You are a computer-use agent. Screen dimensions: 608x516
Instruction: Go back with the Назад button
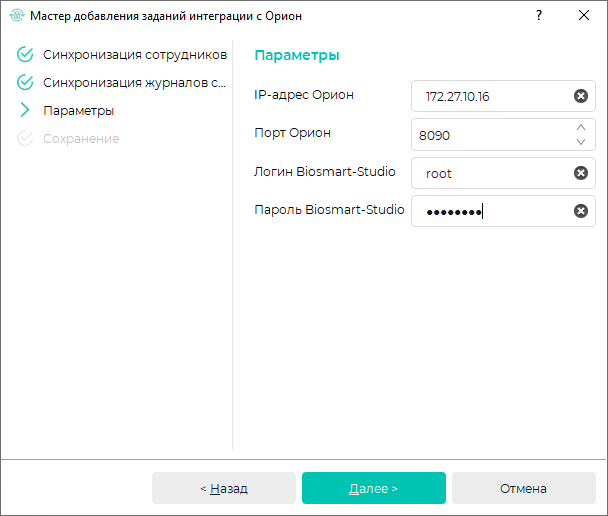pos(224,488)
